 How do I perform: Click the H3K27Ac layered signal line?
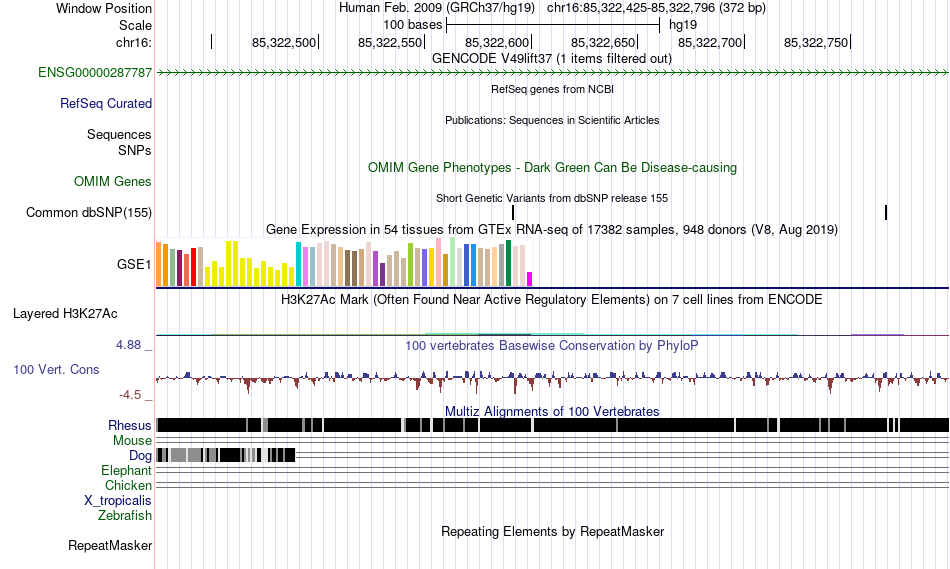click(553, 334)
